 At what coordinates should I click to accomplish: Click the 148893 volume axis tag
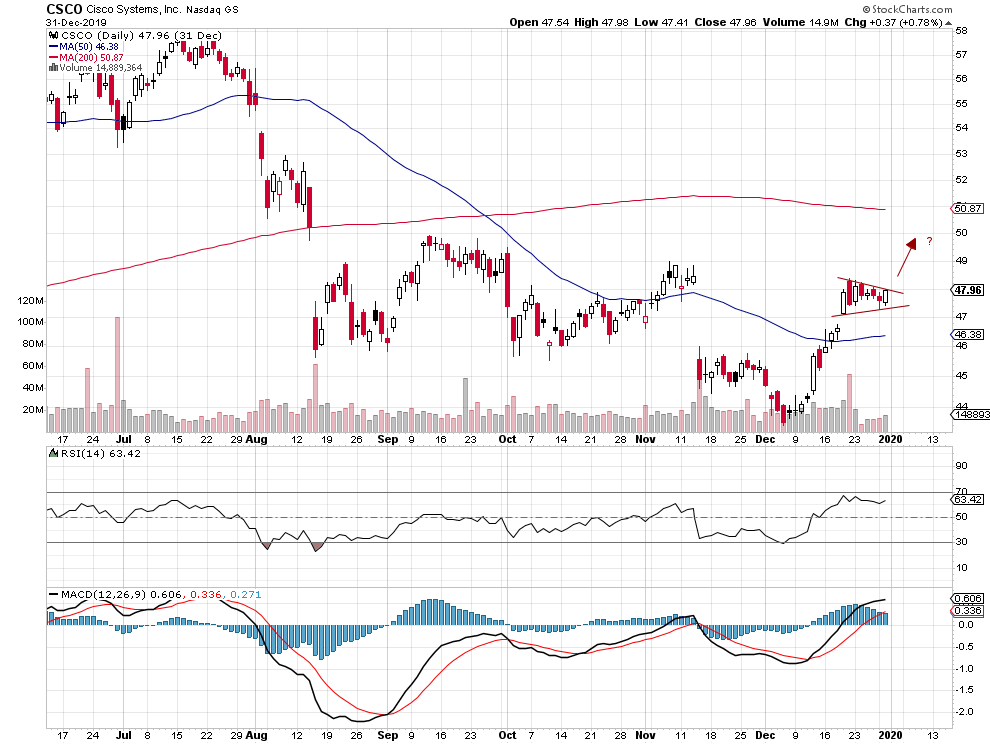(x=971, y=414)
